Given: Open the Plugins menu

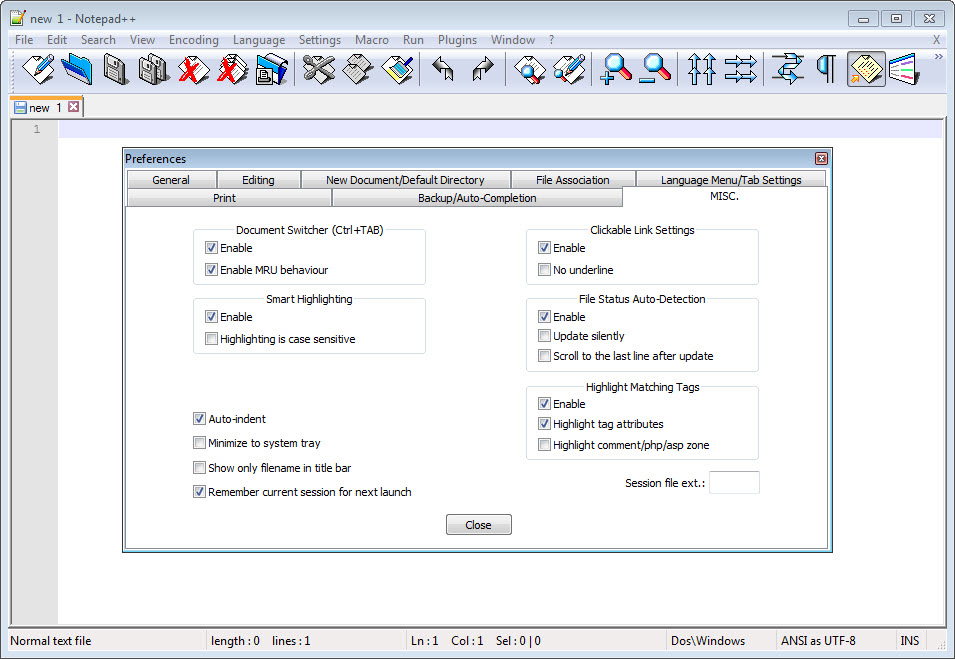Looking at the screenshot, I should tap(457, 40).
